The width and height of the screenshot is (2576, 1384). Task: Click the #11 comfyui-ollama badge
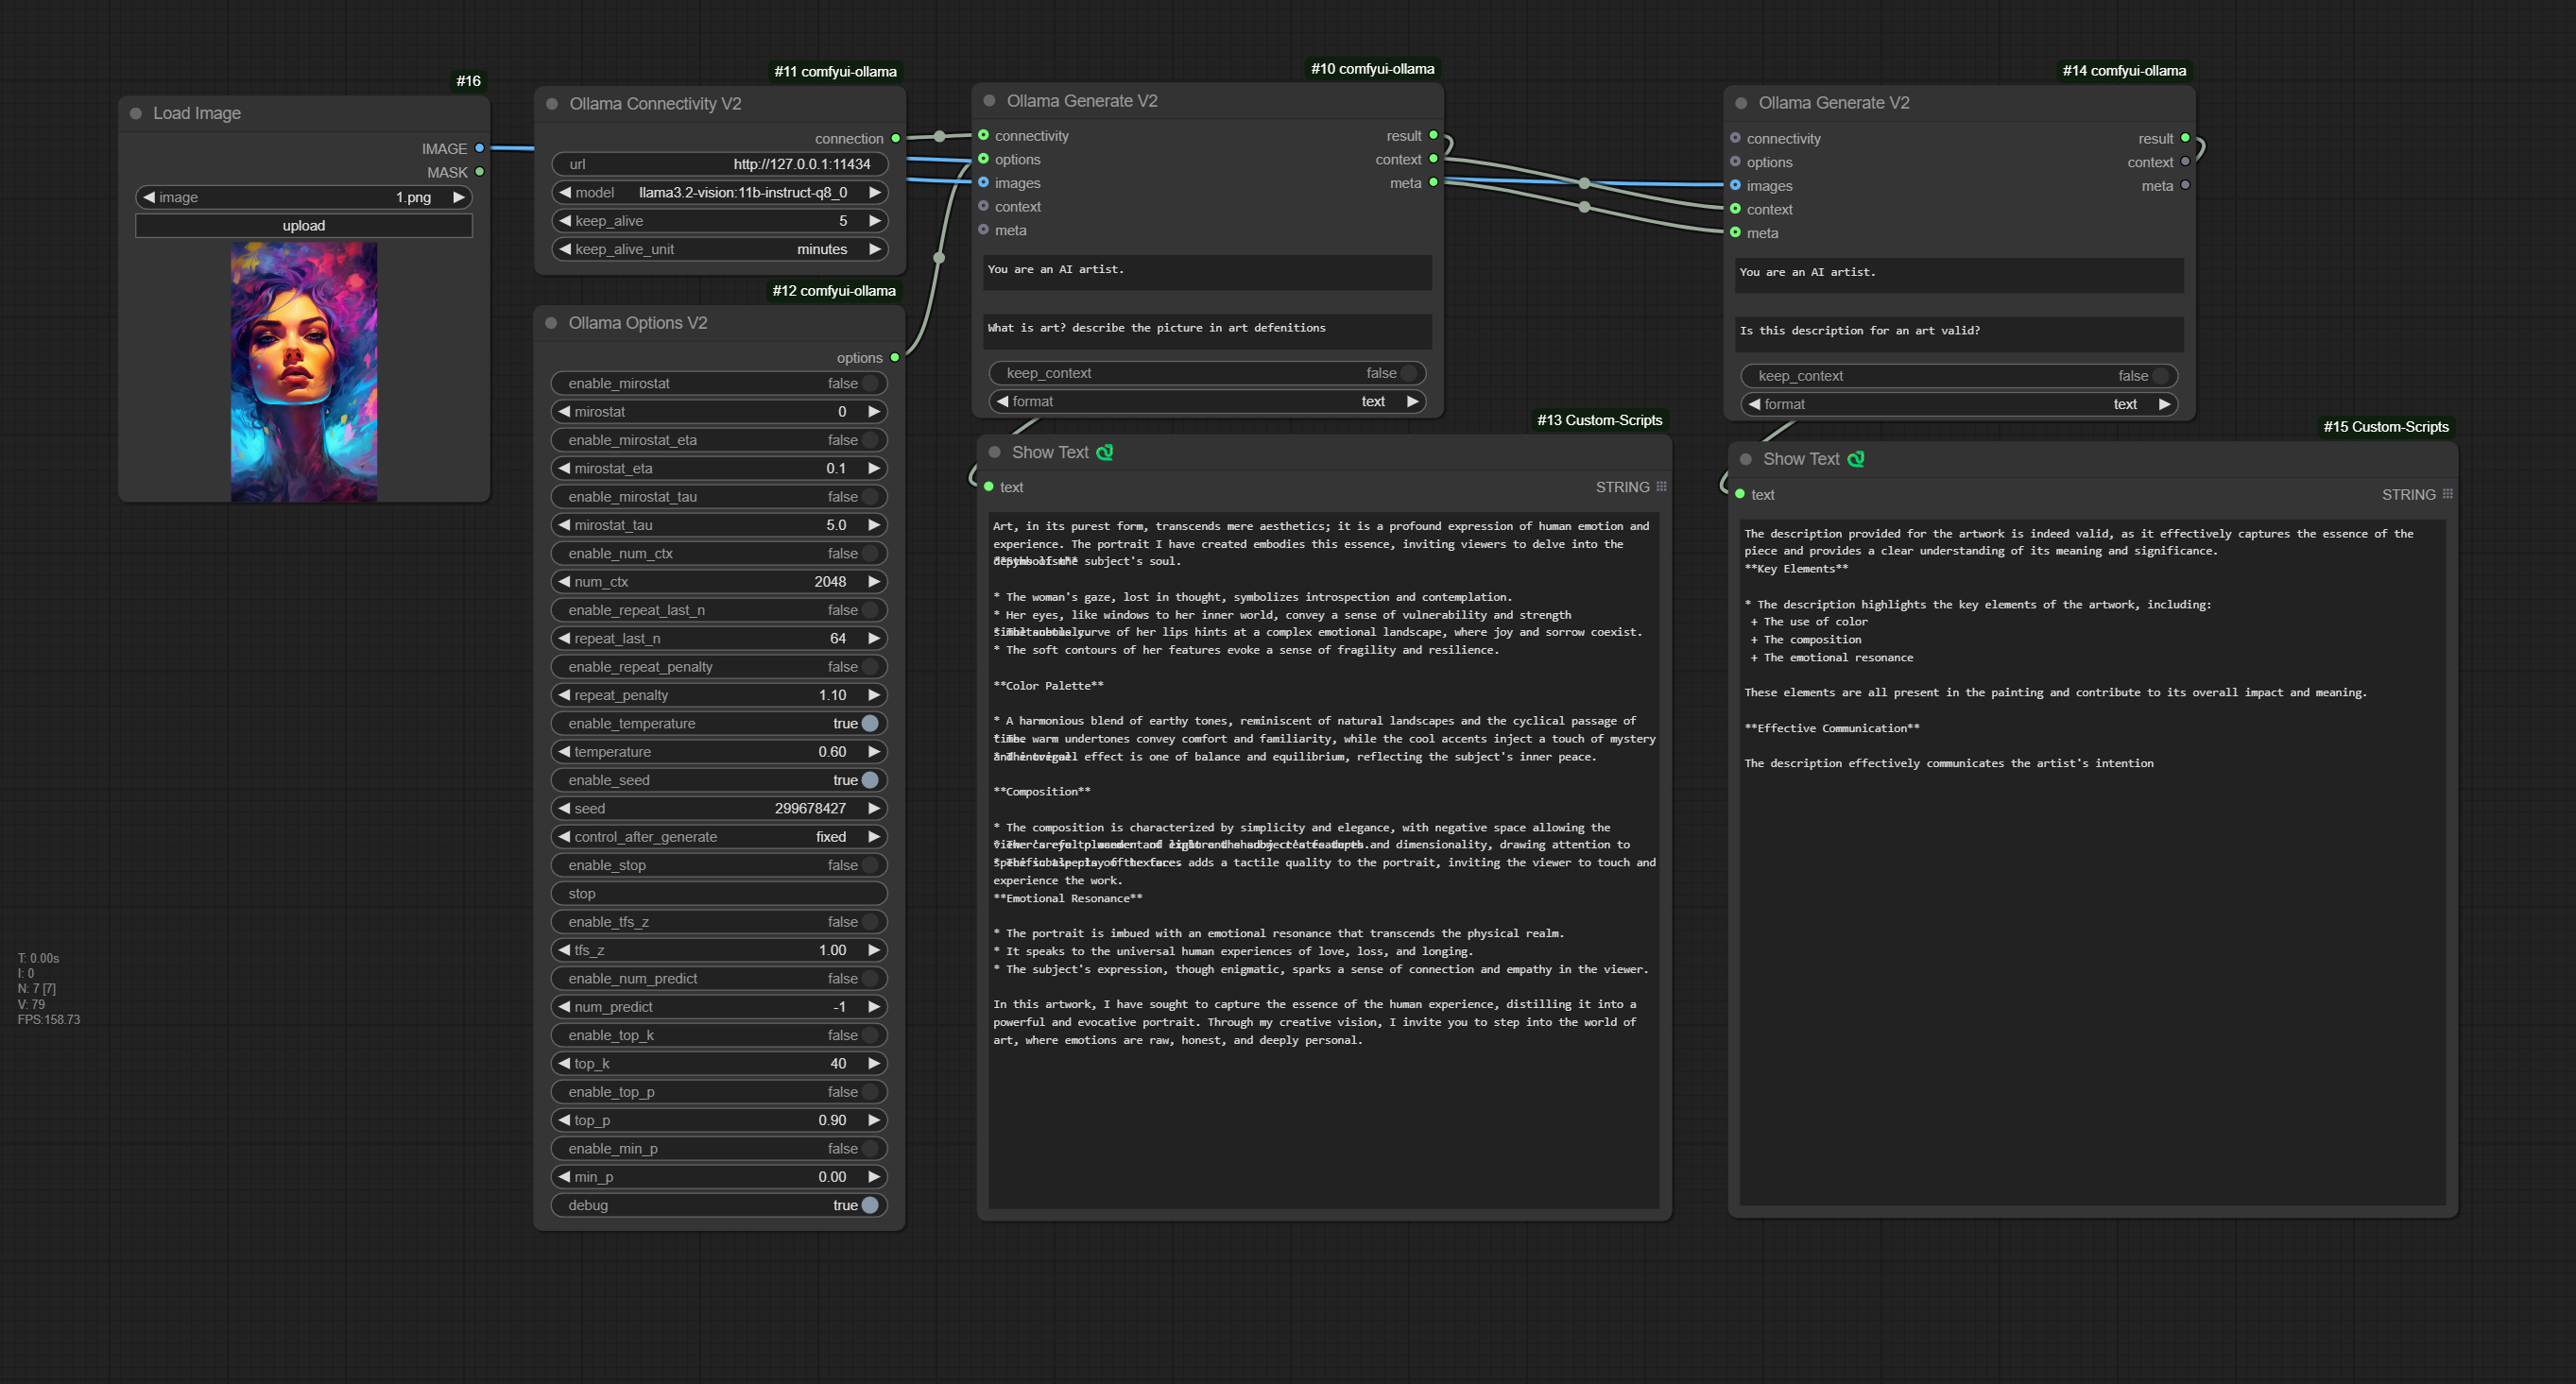tap(835, 71)
